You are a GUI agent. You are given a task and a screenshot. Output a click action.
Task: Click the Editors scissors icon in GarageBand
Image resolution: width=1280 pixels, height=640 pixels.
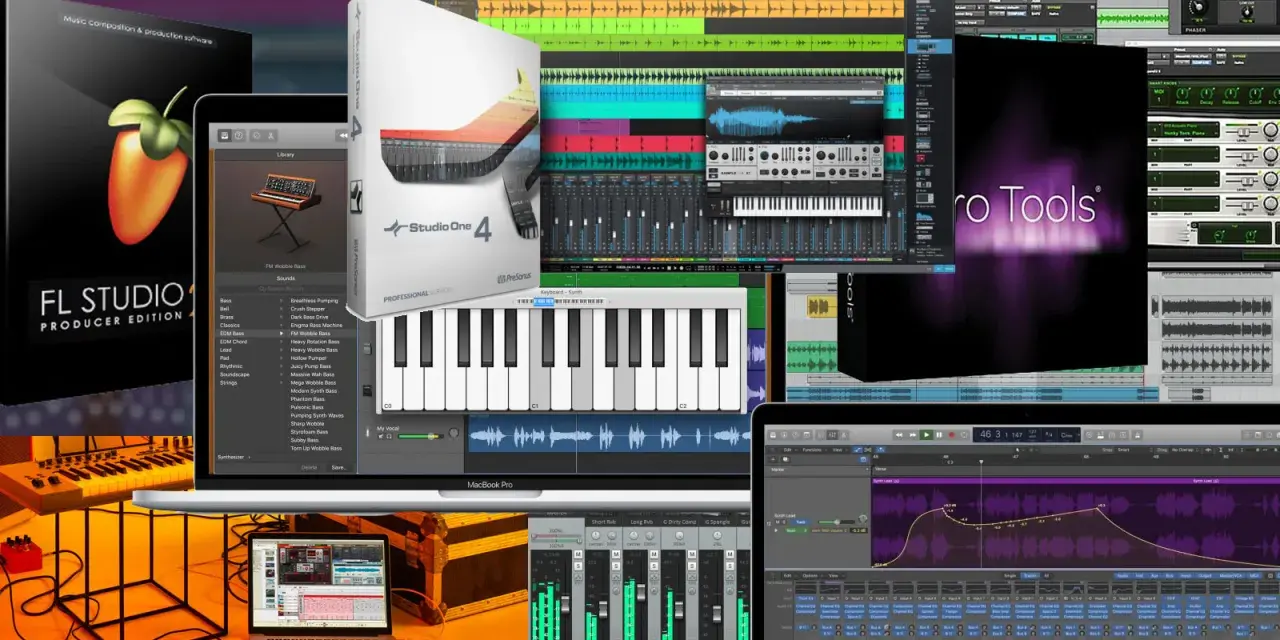point(272,135)
